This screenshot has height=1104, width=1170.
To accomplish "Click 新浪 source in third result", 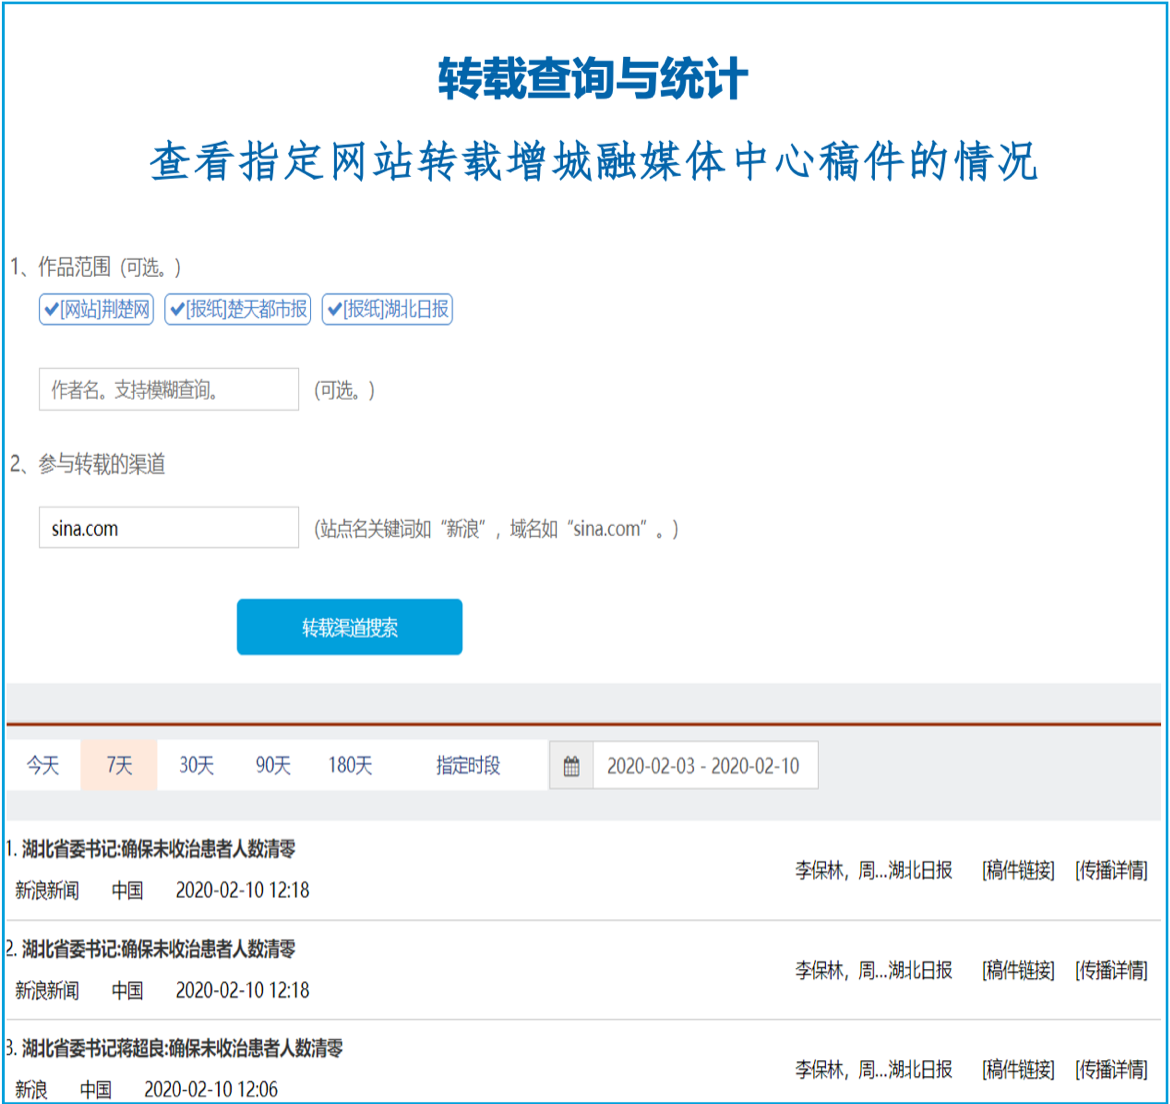I will click(31, 1090).
